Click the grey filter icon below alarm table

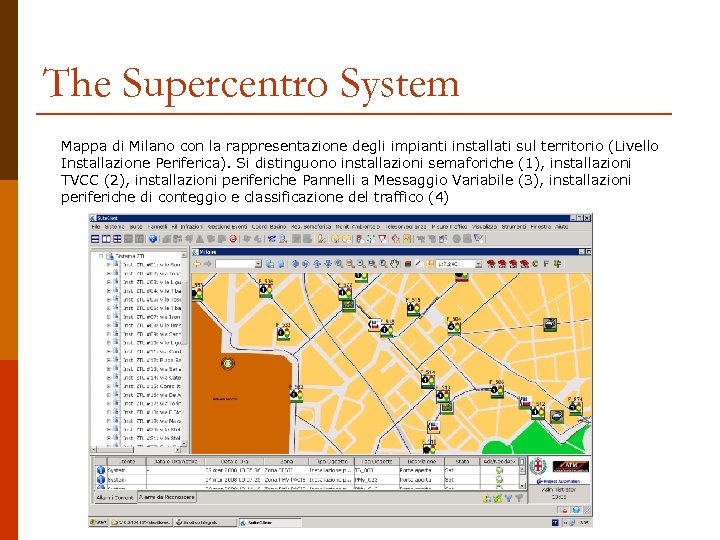click(519, 498)
